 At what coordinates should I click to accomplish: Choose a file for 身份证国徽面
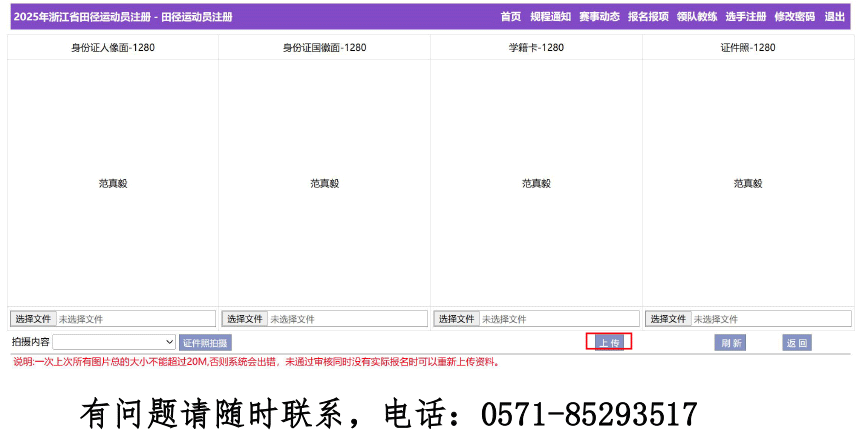(x=245, y=319)
